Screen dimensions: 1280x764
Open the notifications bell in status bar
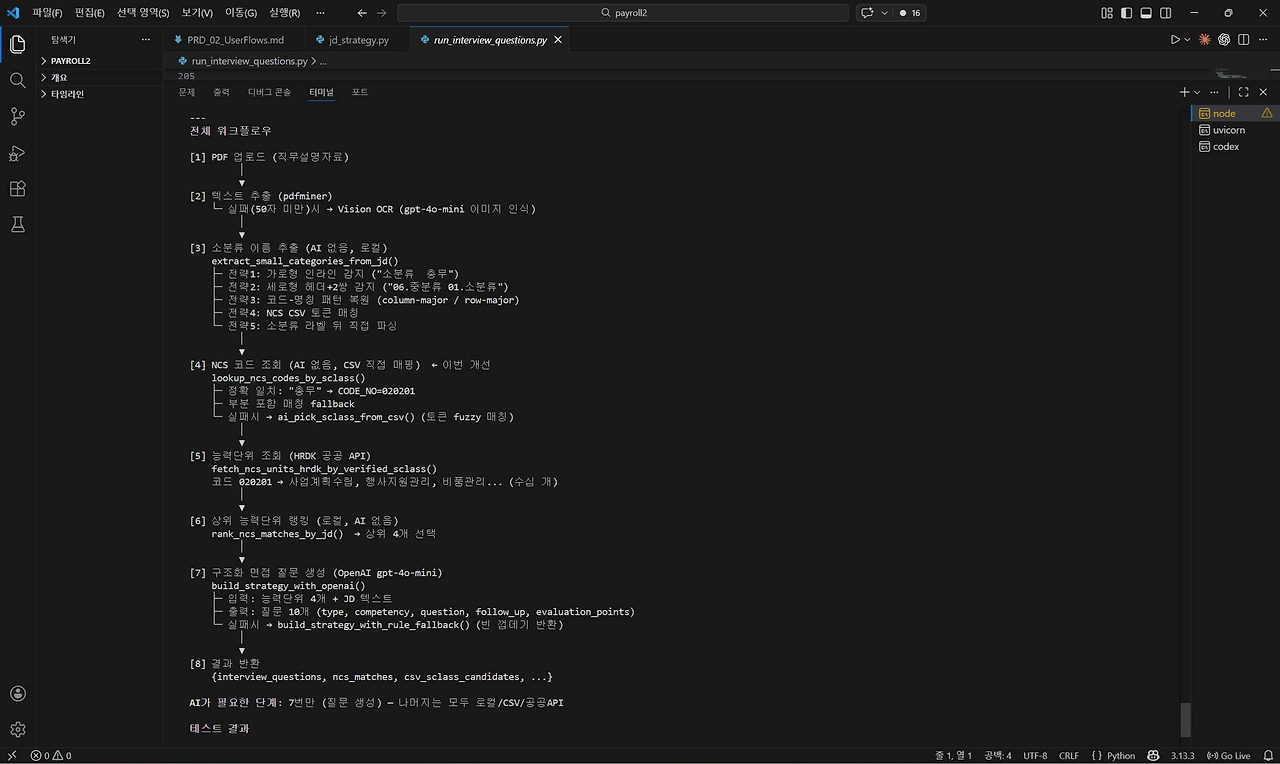1267,756
